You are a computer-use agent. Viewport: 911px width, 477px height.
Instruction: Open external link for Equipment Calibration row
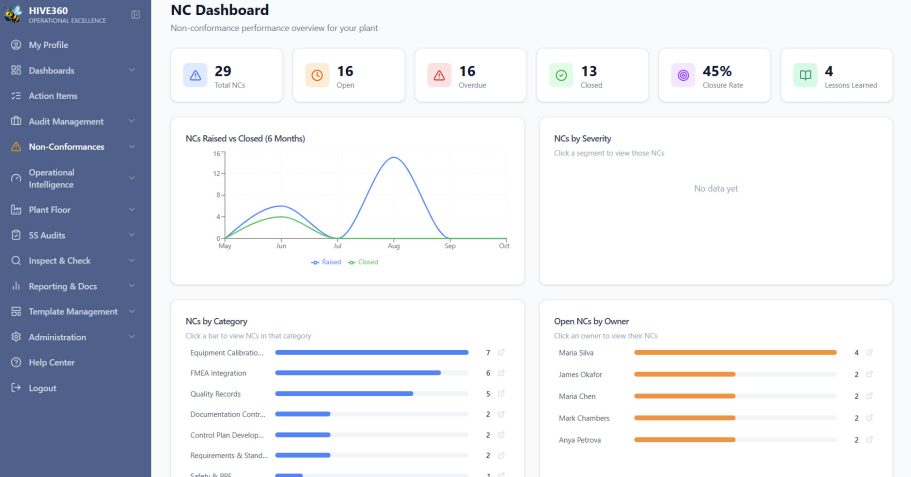point(501,353)
